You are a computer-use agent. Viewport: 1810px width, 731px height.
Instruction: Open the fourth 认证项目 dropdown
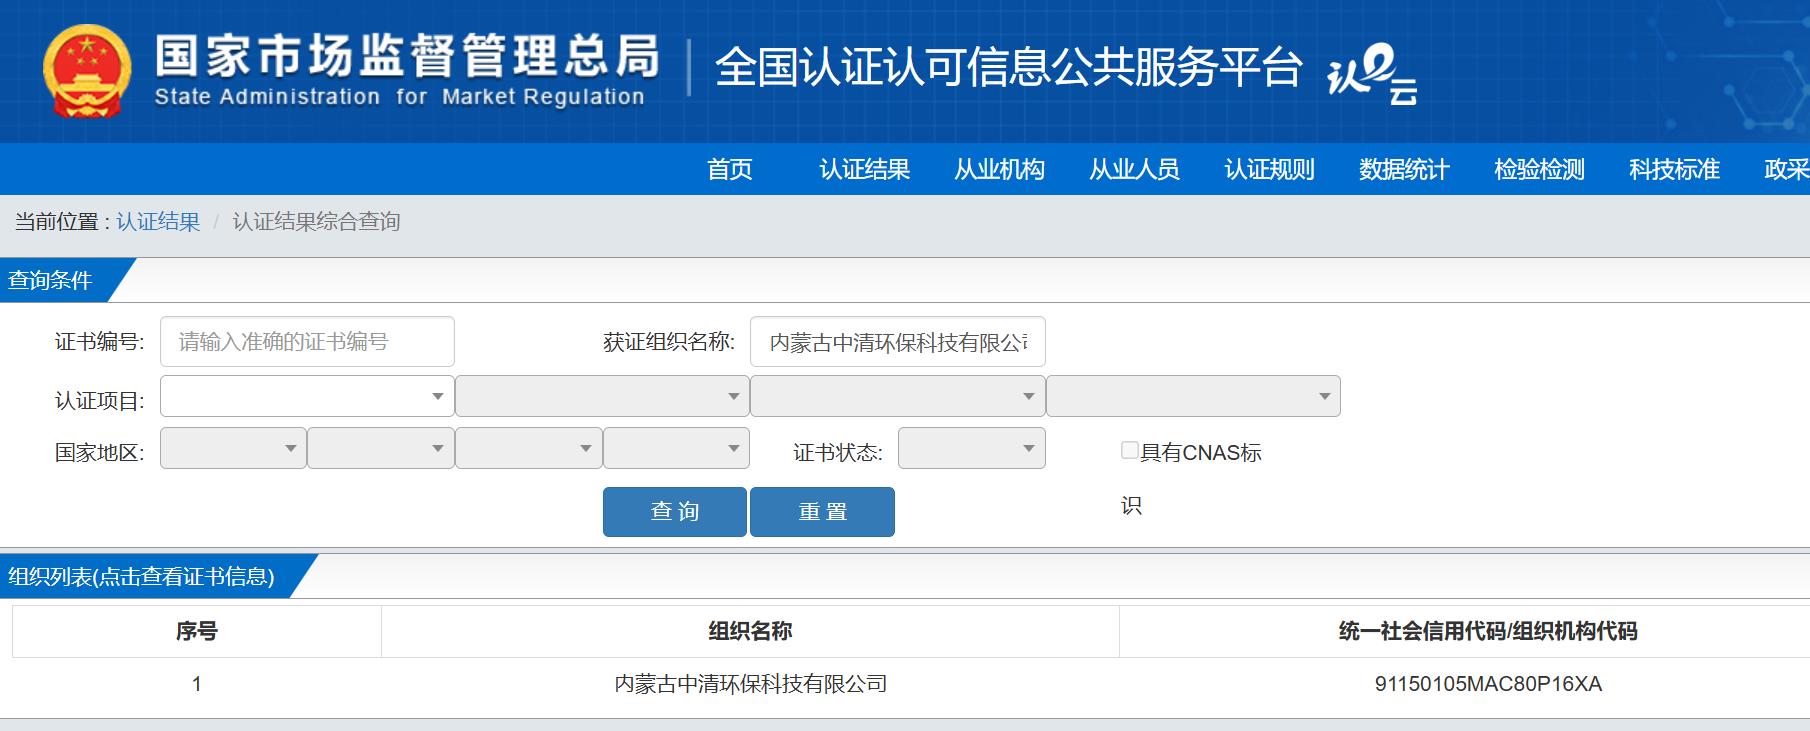click(x=1193, y=396)
